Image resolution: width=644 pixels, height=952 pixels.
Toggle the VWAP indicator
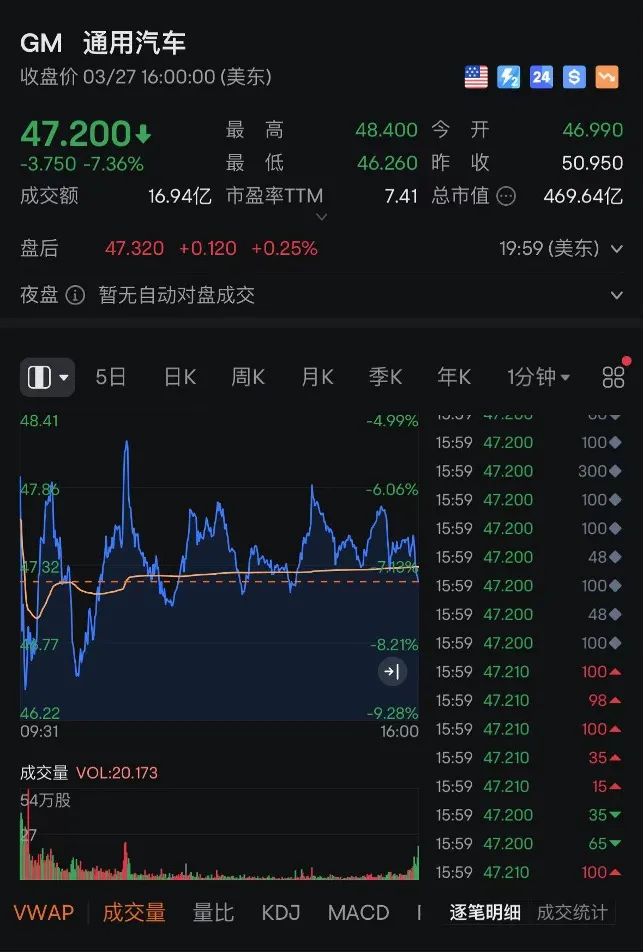tap(44, 913)
